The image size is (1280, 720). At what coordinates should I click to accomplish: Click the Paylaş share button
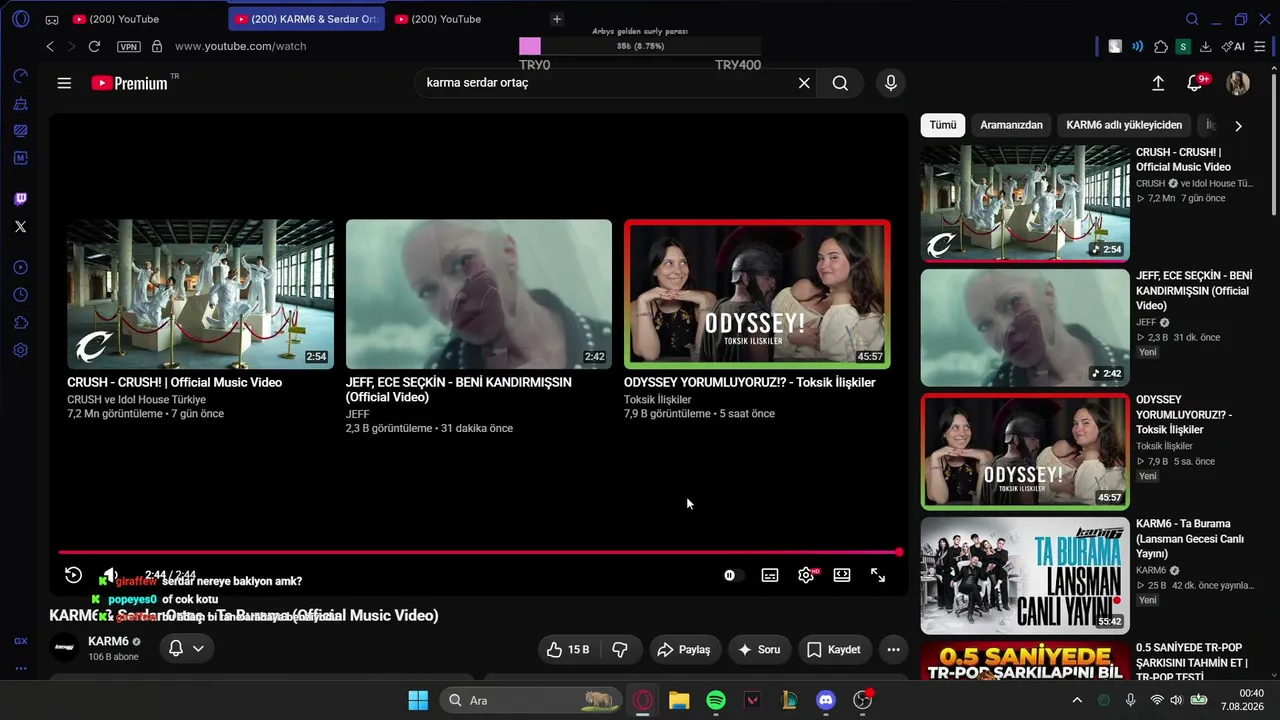pos(684,649)
